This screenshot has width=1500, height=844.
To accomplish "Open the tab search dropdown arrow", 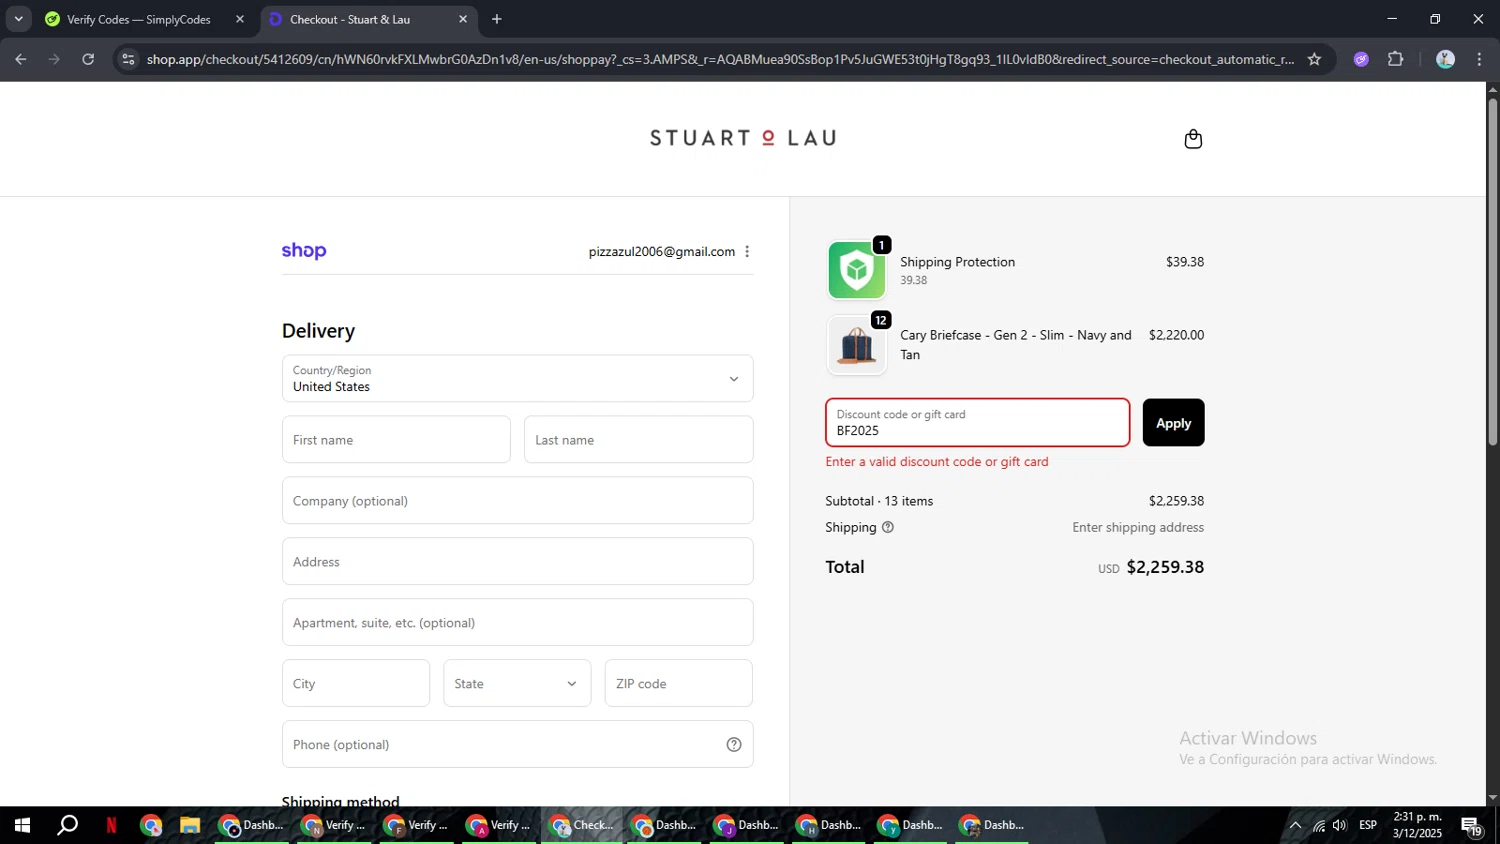I will click(x=18, y=19).
